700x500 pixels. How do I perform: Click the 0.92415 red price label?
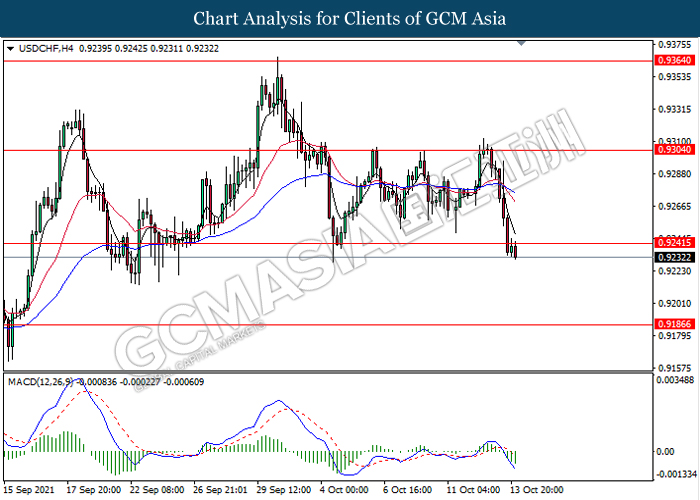[675, 243]
